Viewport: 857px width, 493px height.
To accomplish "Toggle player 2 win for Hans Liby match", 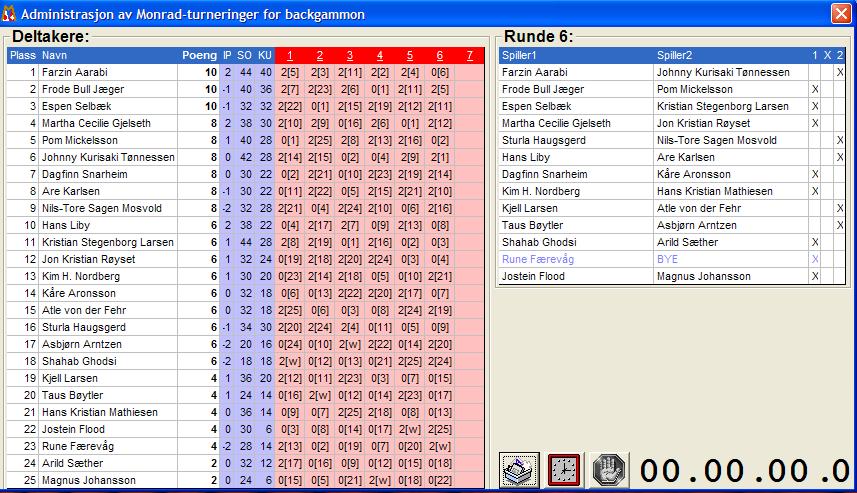I will point(839,157).
